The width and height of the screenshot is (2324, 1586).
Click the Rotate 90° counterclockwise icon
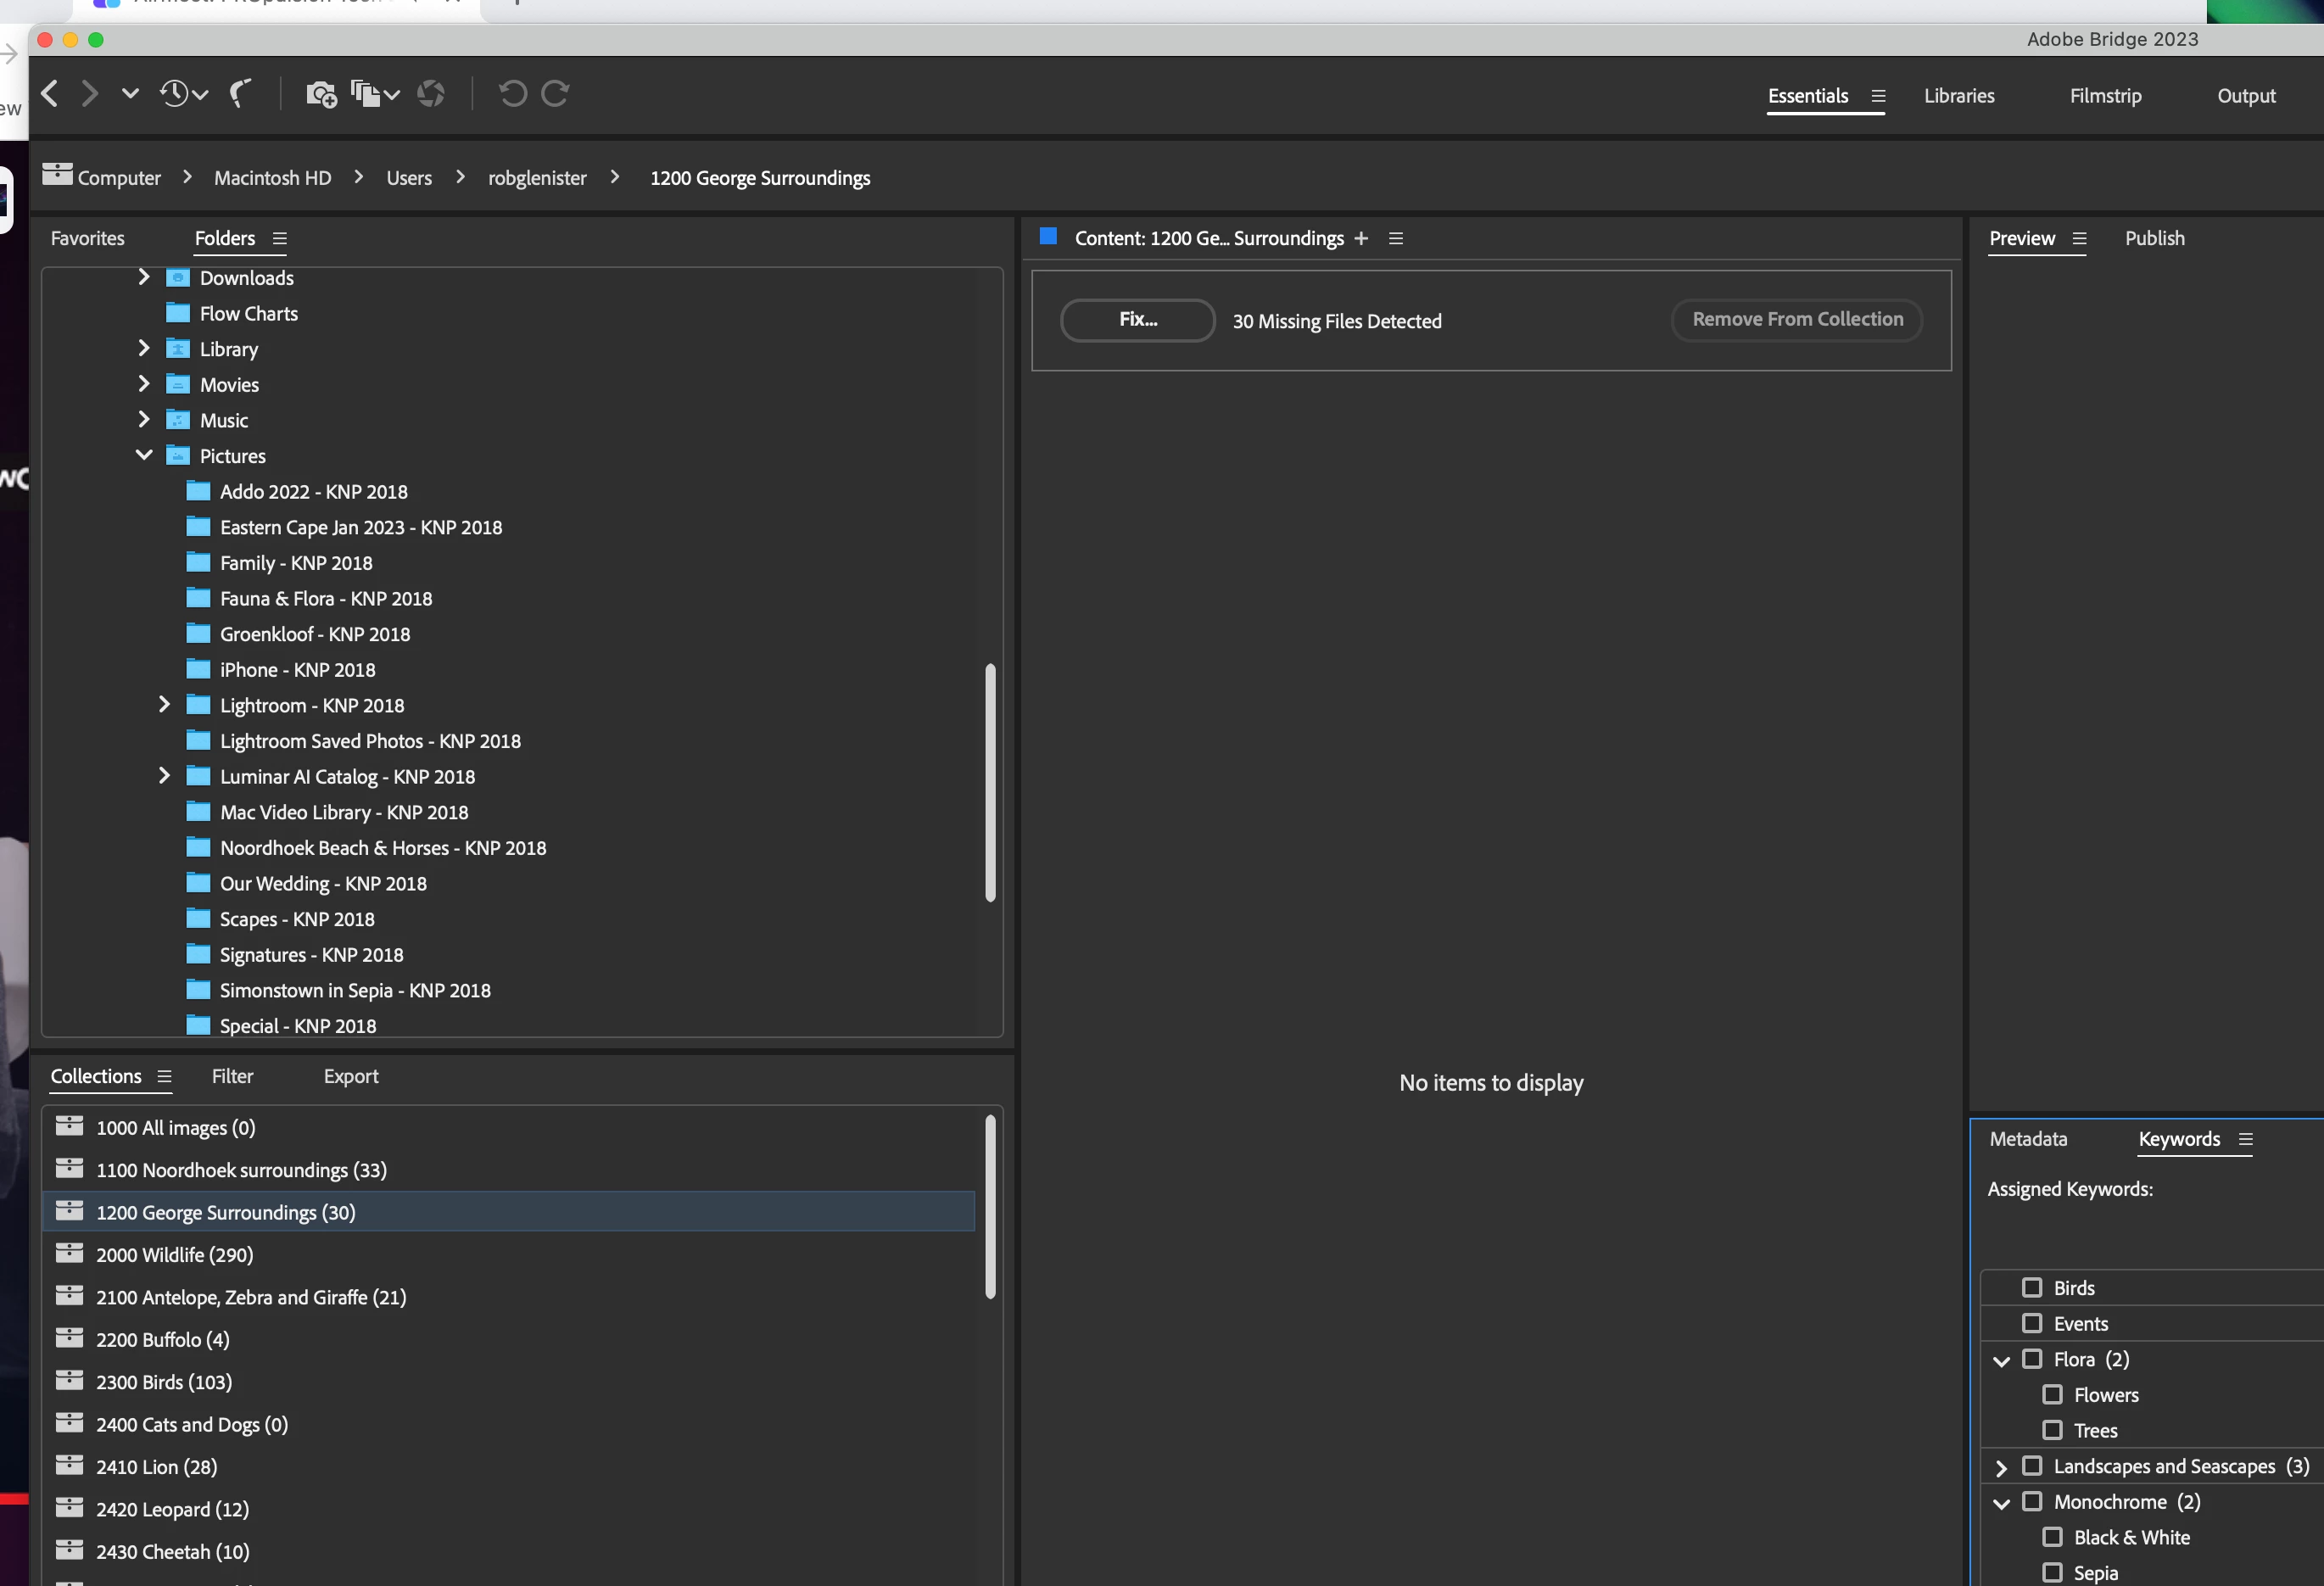coord(512,94)
